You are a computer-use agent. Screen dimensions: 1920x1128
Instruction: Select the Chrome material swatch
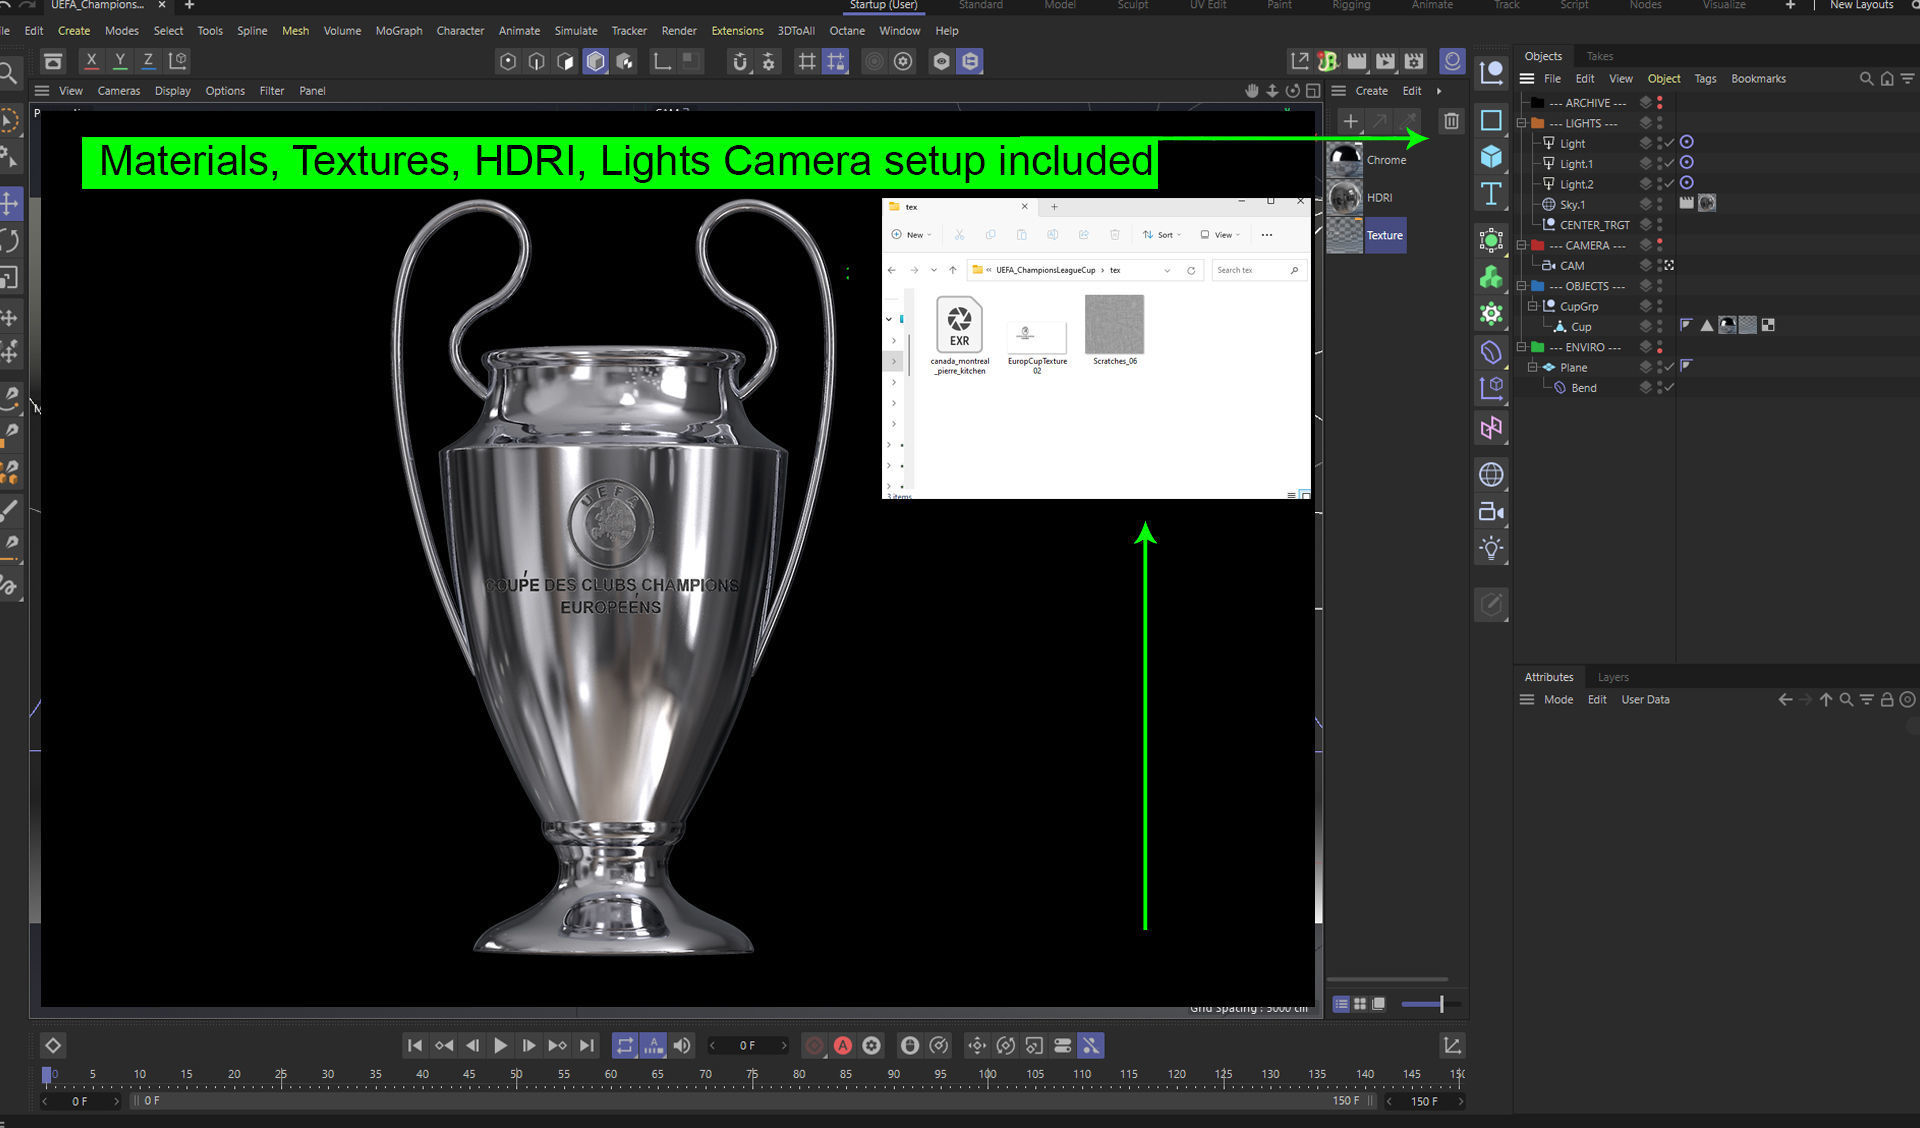[x=1345, y=160]
